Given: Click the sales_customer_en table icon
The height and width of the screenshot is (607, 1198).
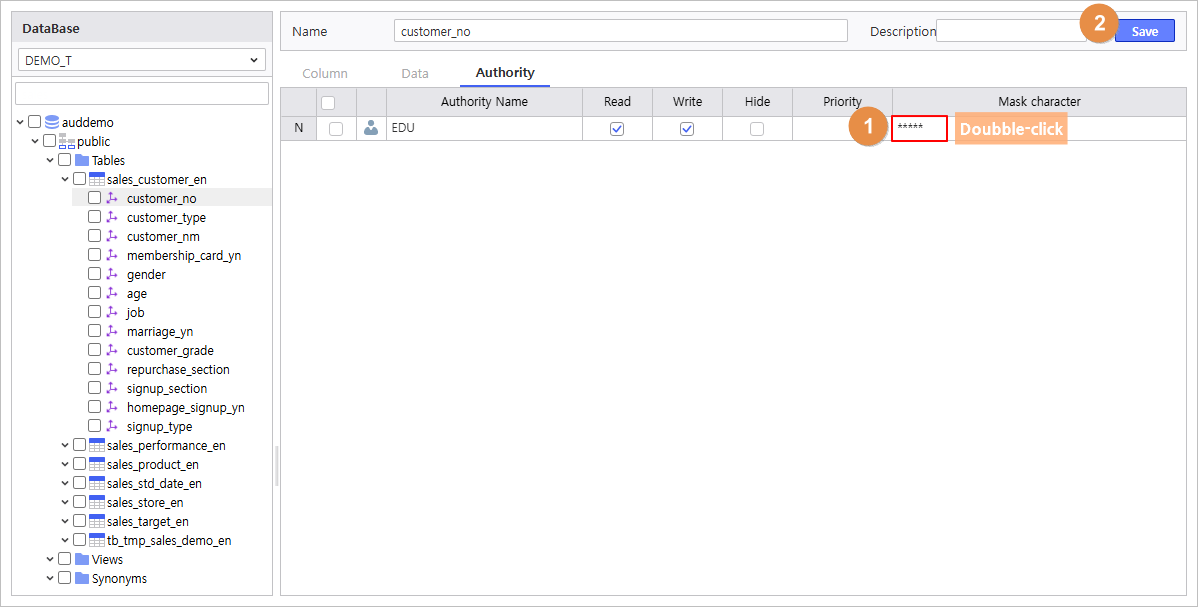Looking at the screenshot, I should [97, 179].
